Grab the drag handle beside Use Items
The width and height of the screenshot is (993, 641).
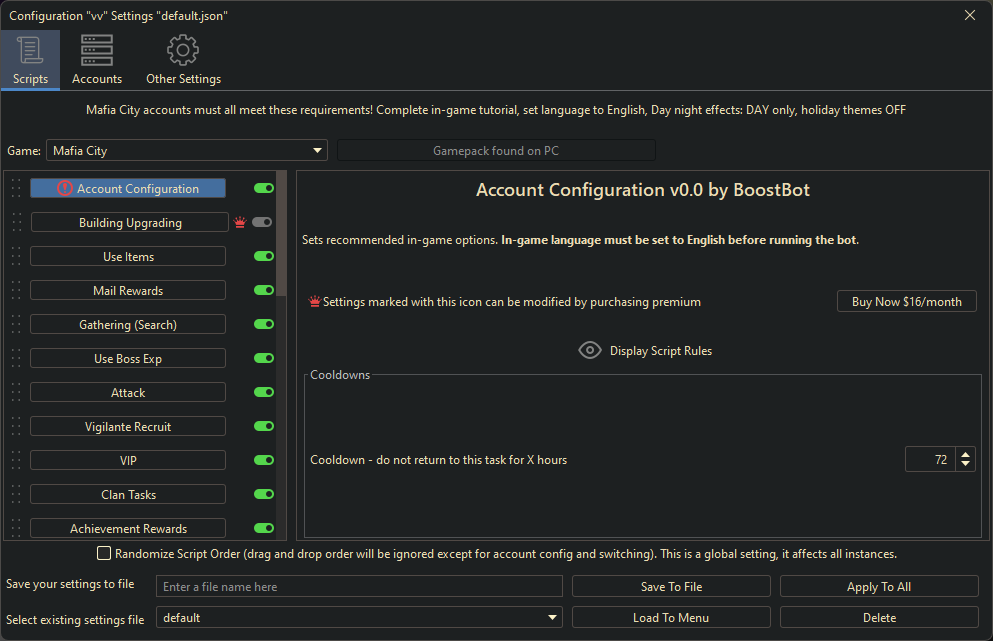tap(15, 257)
